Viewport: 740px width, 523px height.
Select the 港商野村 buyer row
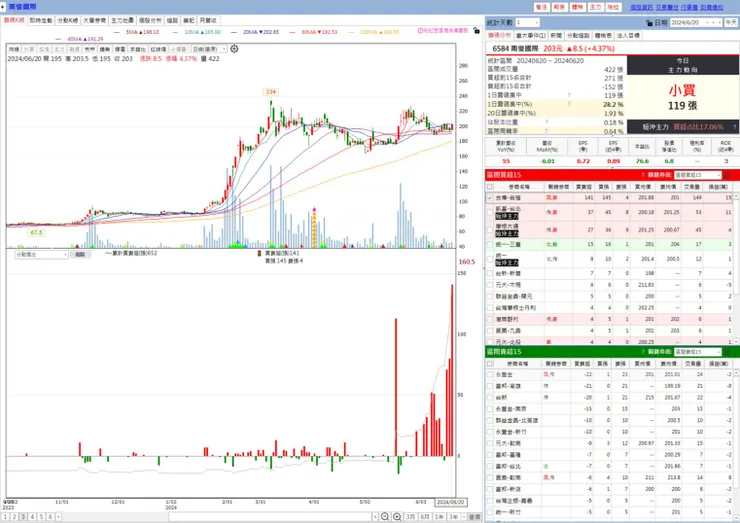pos(609,319)
